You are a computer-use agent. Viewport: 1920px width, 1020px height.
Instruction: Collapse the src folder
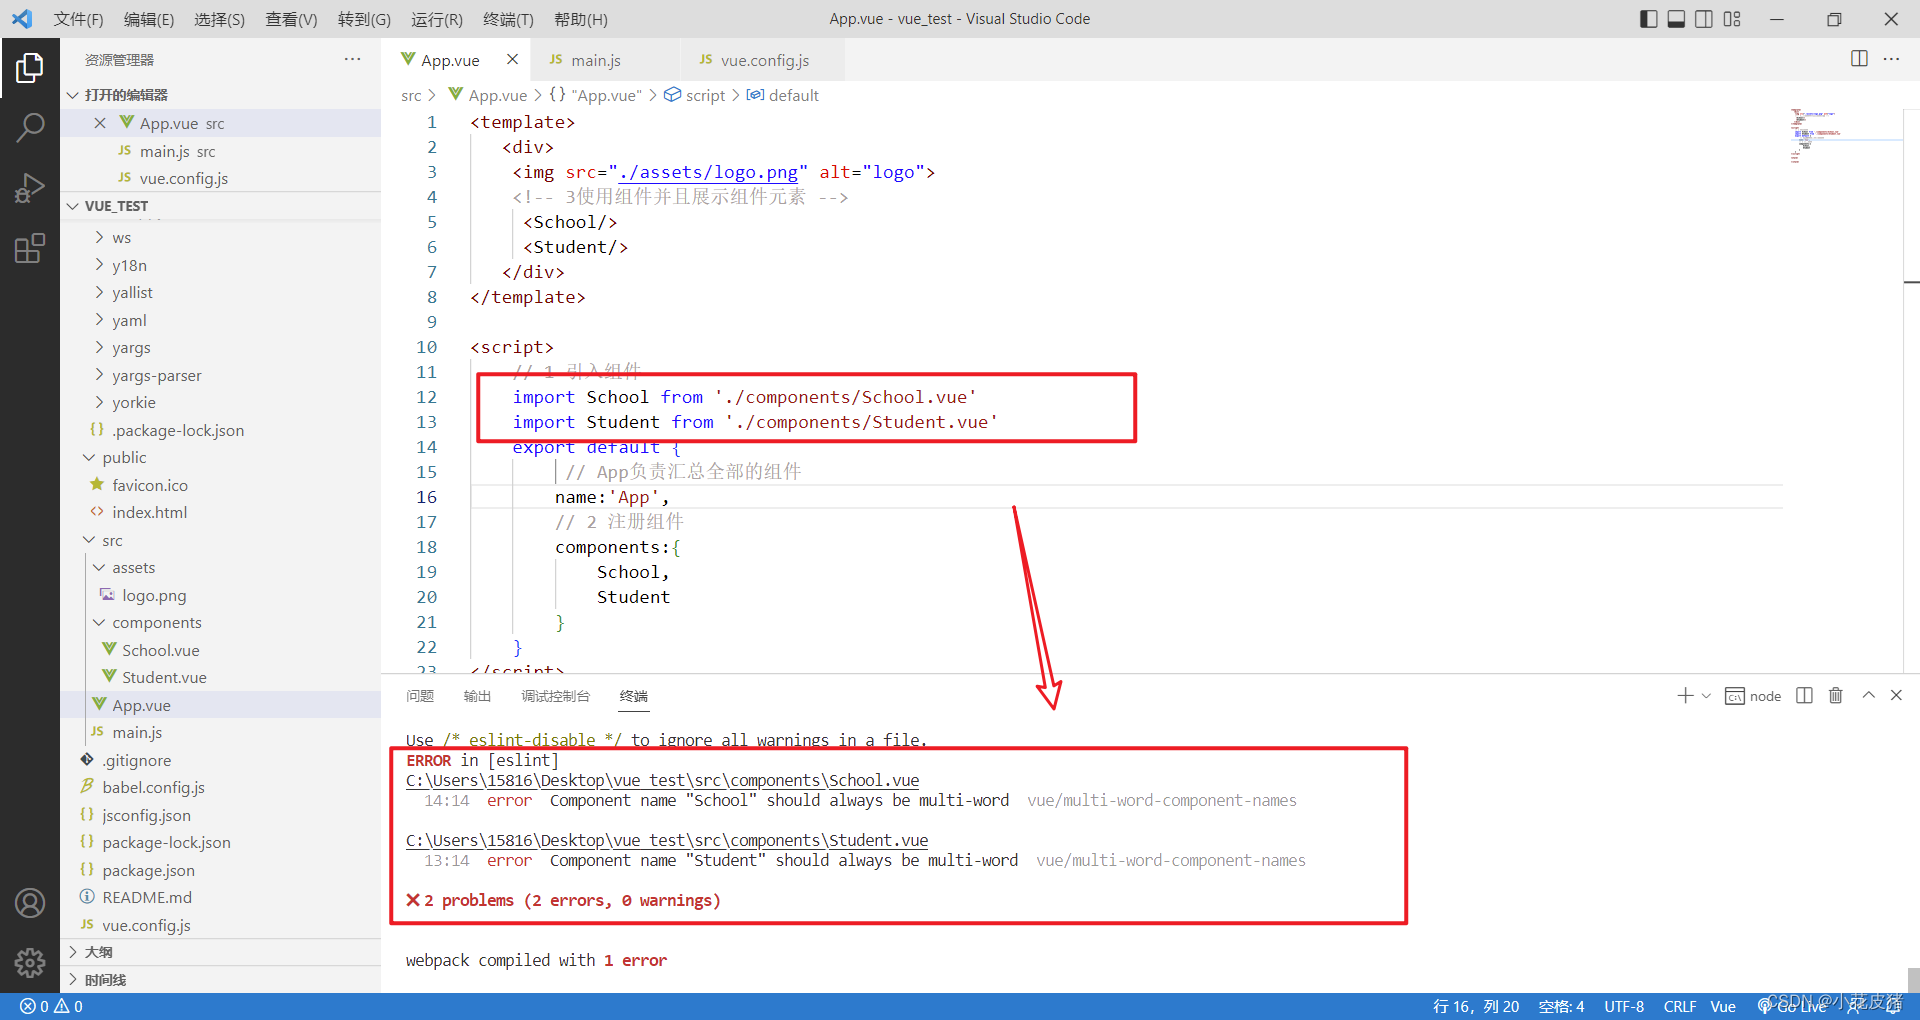[x=220, y=540]
